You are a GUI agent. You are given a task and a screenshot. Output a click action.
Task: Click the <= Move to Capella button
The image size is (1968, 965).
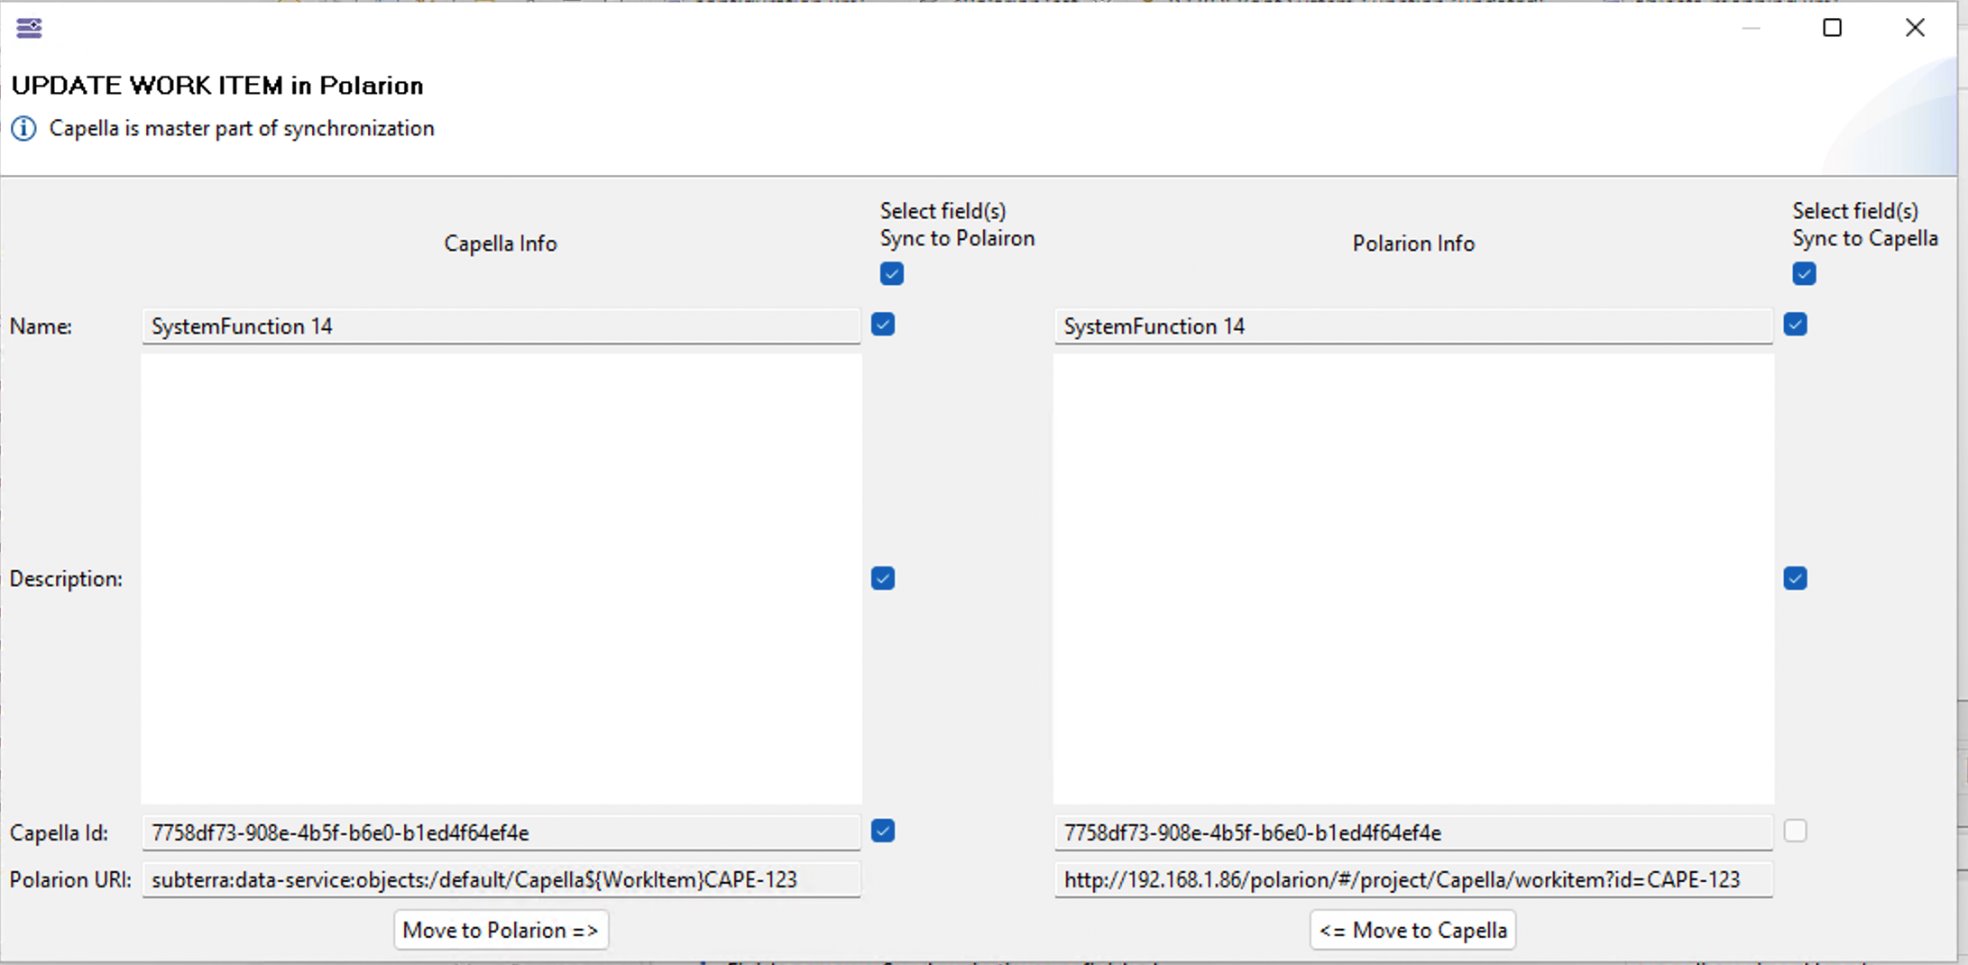(x=1413, y=930)
